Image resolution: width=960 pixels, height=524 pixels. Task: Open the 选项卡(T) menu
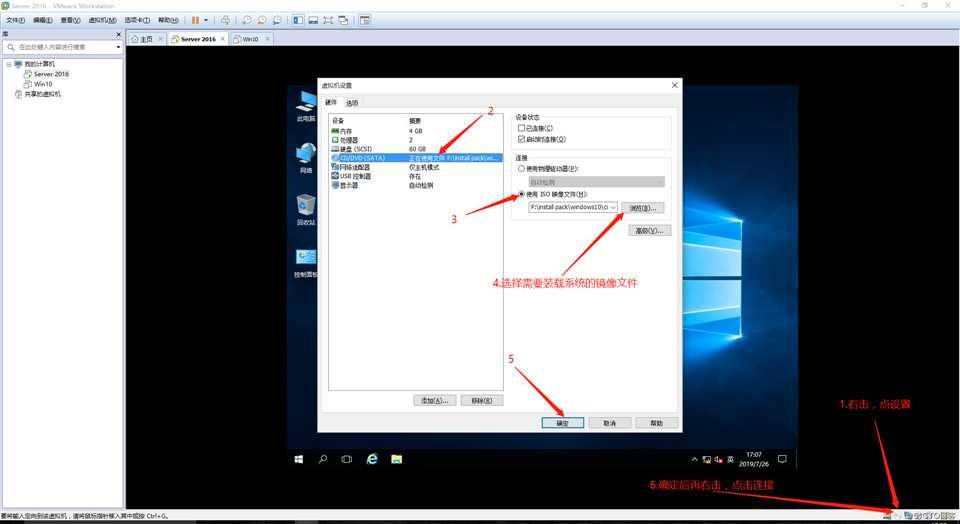137,20
